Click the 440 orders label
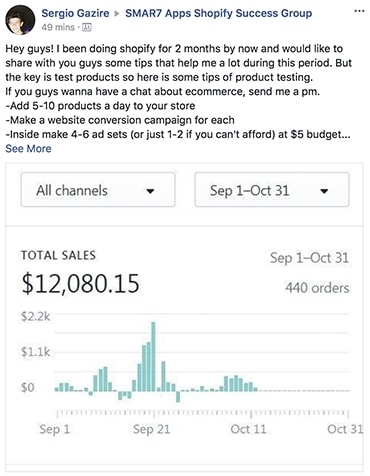The height and width of the screenshot is (476, 370). point(317,288)
